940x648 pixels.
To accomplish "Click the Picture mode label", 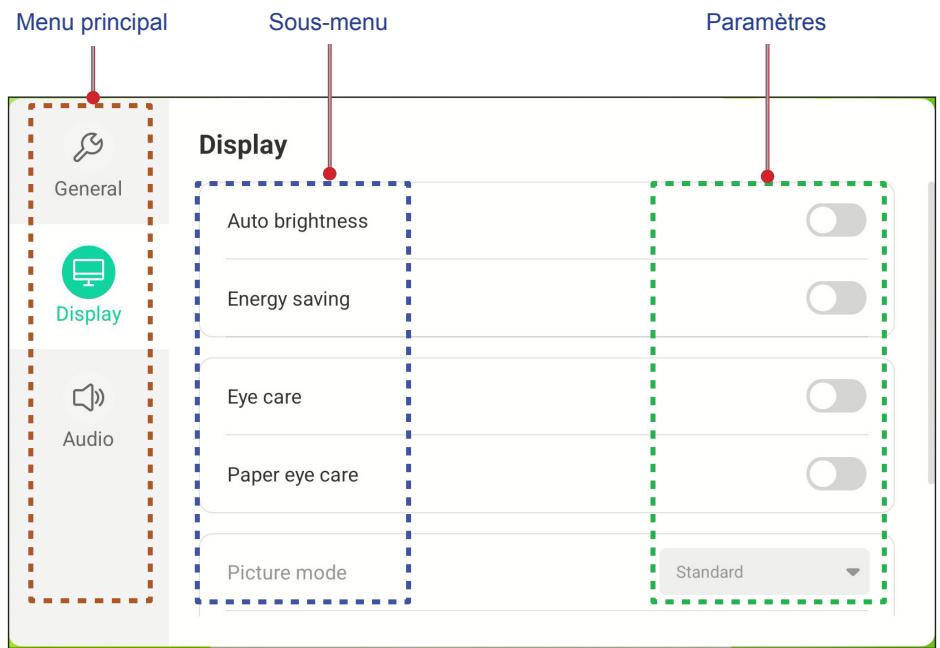I will (x=287, y=572).
